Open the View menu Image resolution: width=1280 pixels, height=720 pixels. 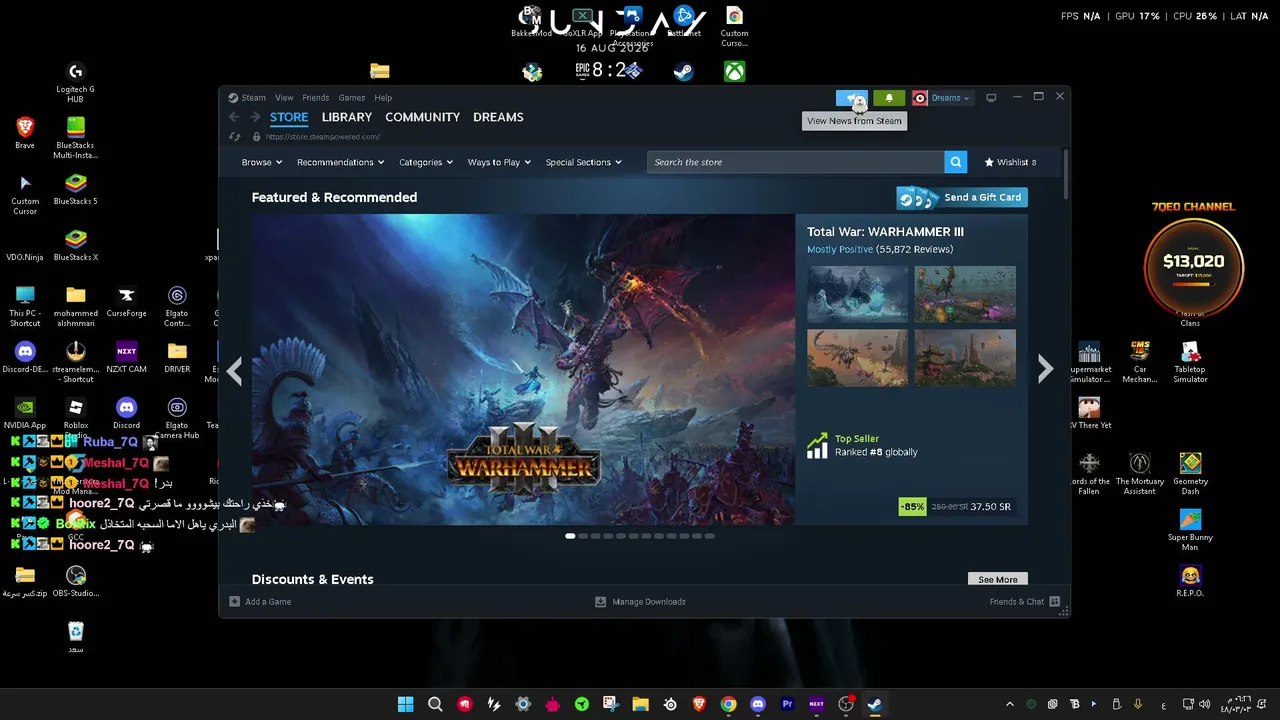pos(284,98)
